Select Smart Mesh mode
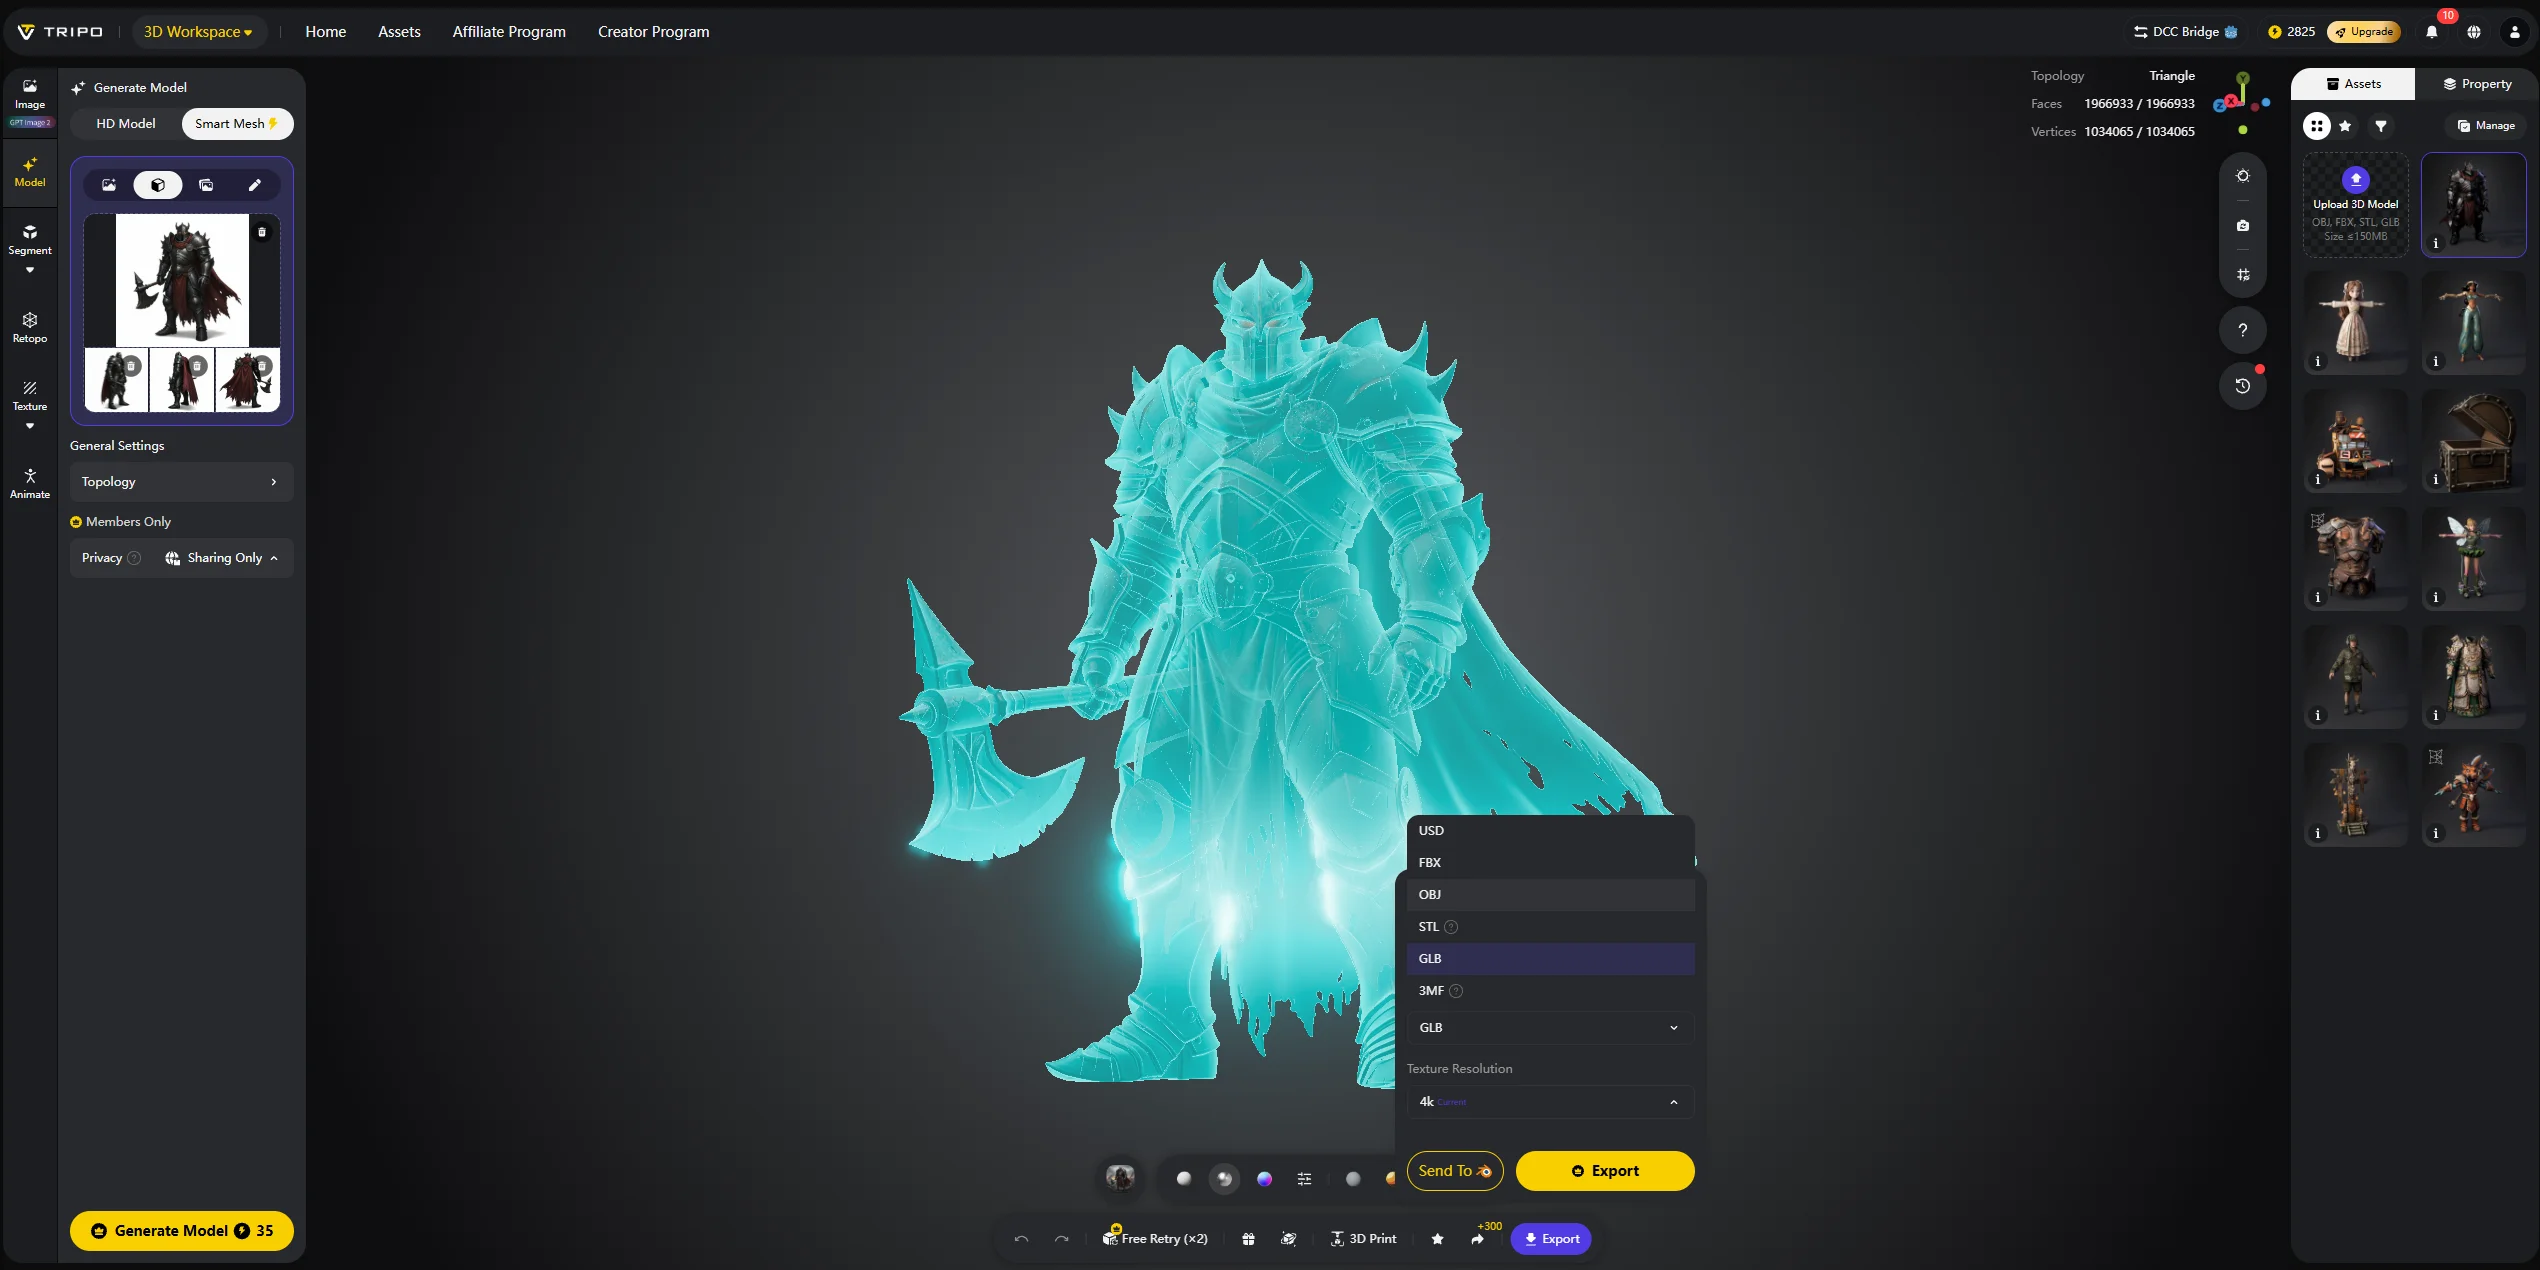The height and width of the screenshot is (1270, 2540). (237, 124)
